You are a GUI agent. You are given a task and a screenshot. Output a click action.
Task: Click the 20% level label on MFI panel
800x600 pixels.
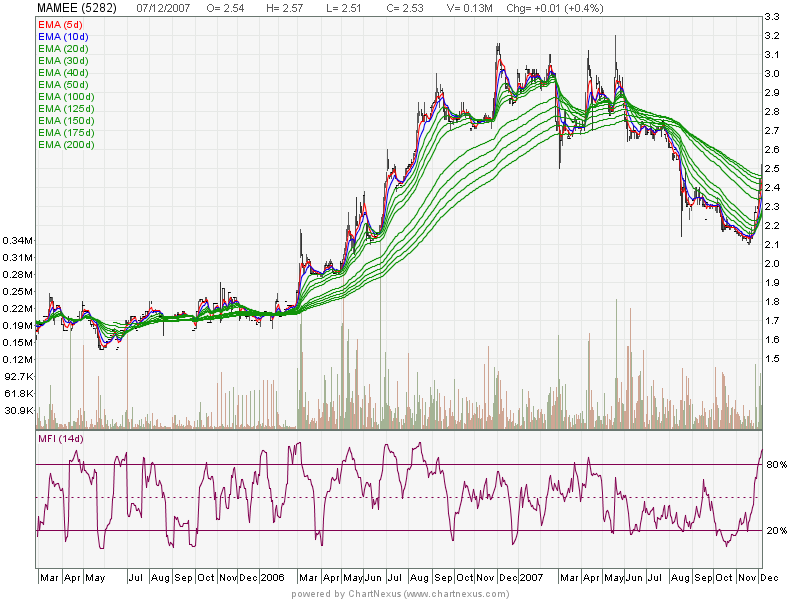coord(778,531)
